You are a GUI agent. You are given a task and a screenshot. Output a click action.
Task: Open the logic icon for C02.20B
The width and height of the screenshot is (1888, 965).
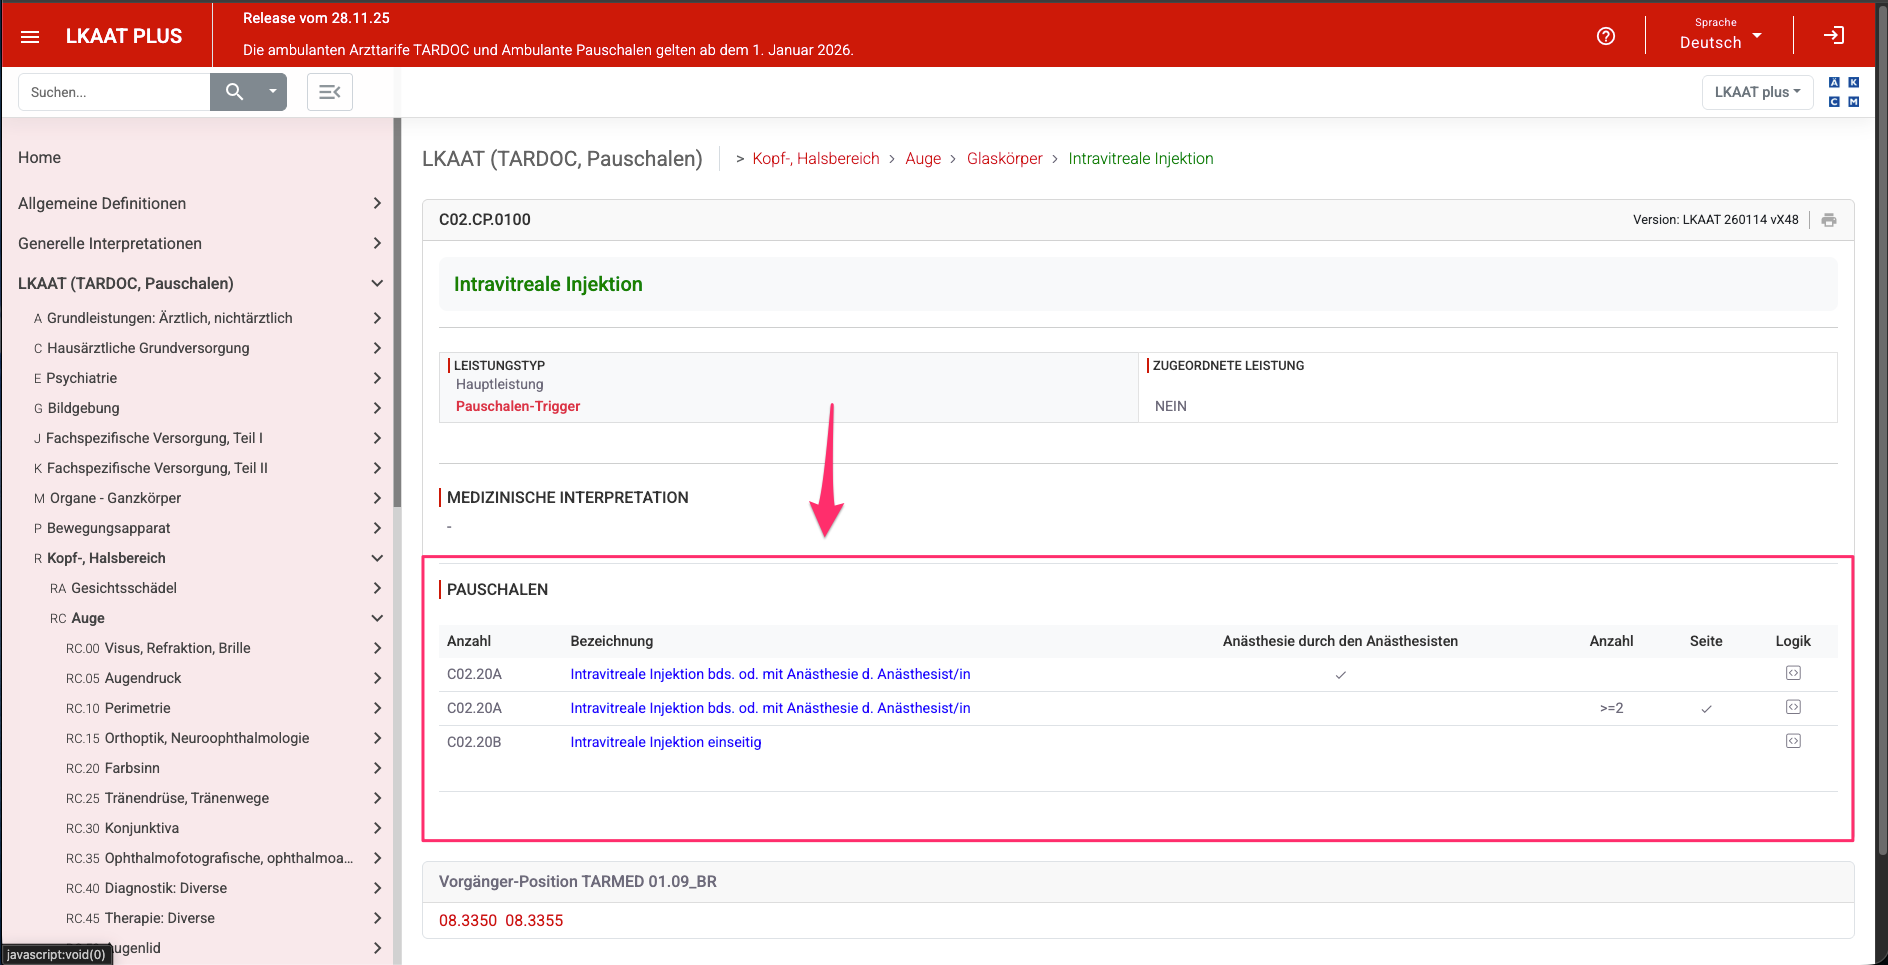(x=1793, y=741)
